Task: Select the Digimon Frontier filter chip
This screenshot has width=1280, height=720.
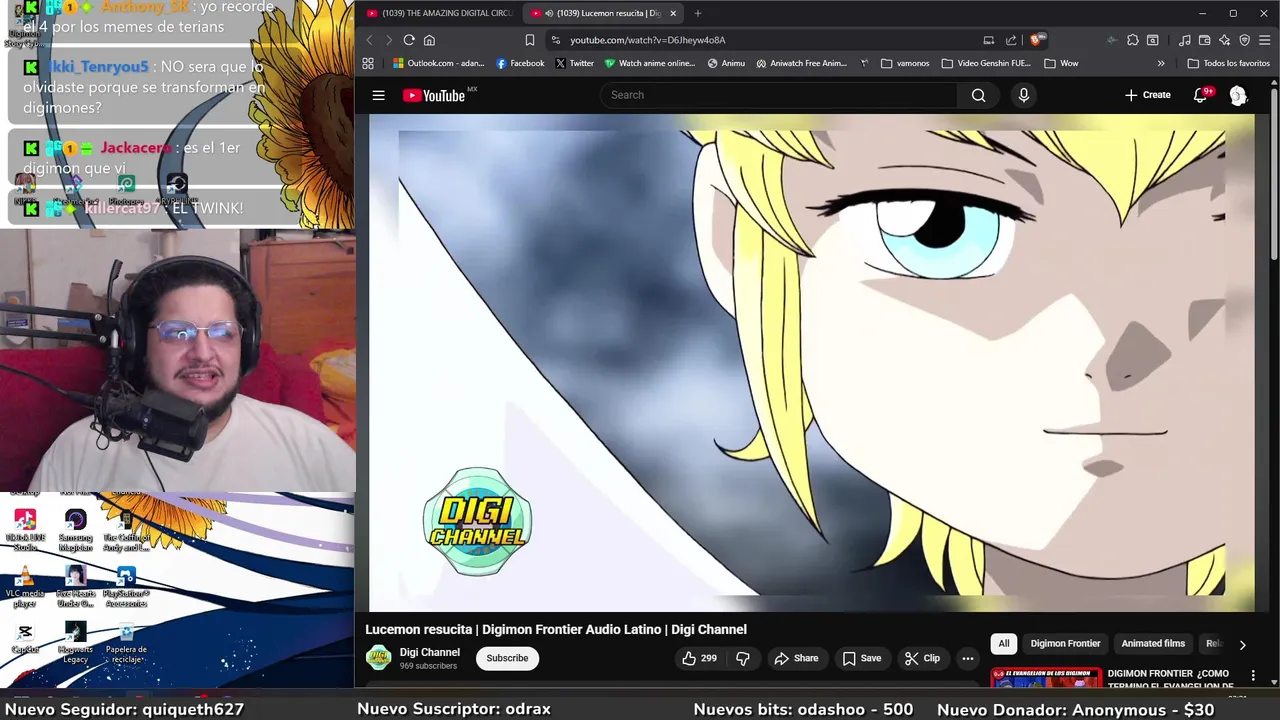Action: 1065,644
